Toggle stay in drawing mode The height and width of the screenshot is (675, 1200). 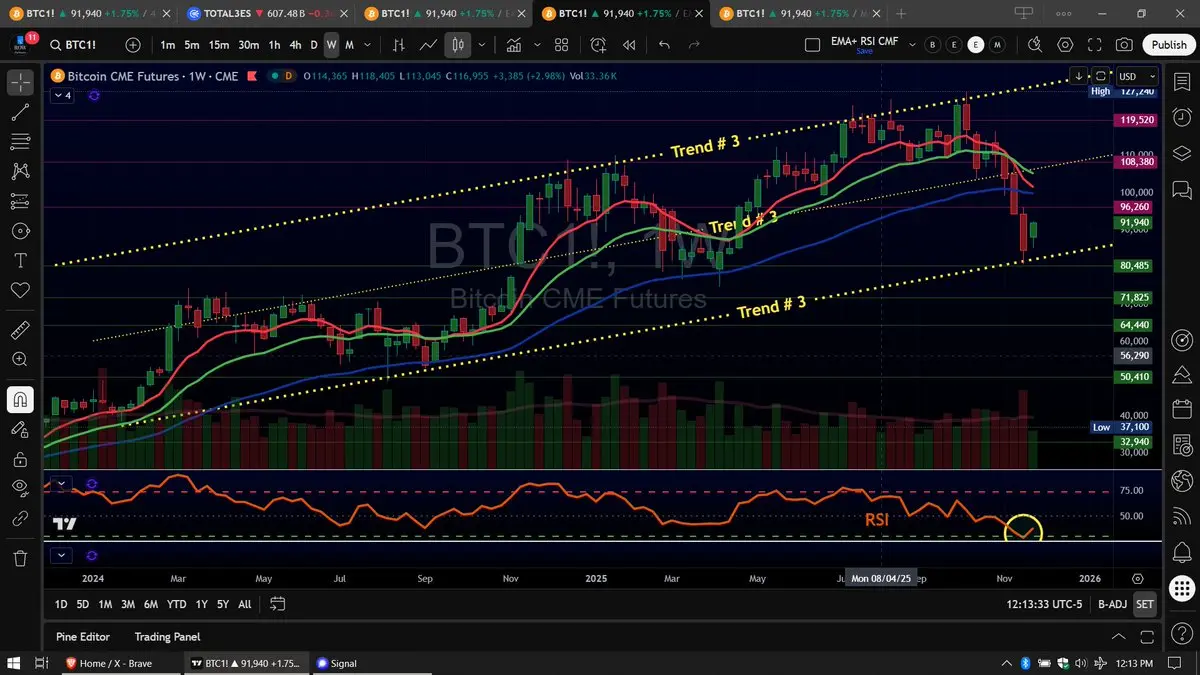[x=20, y=429]
